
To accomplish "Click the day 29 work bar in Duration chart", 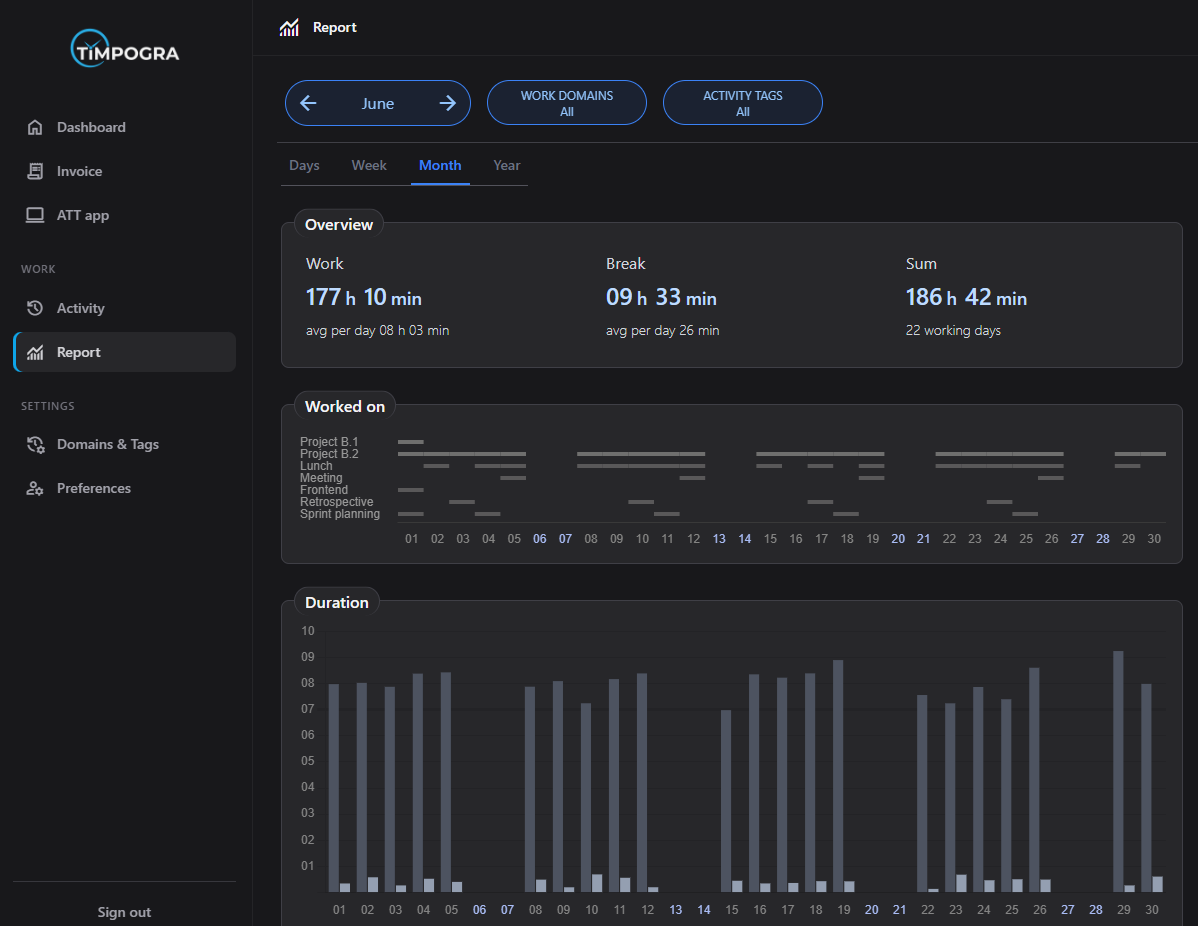I will click(x=1119, y=772).
